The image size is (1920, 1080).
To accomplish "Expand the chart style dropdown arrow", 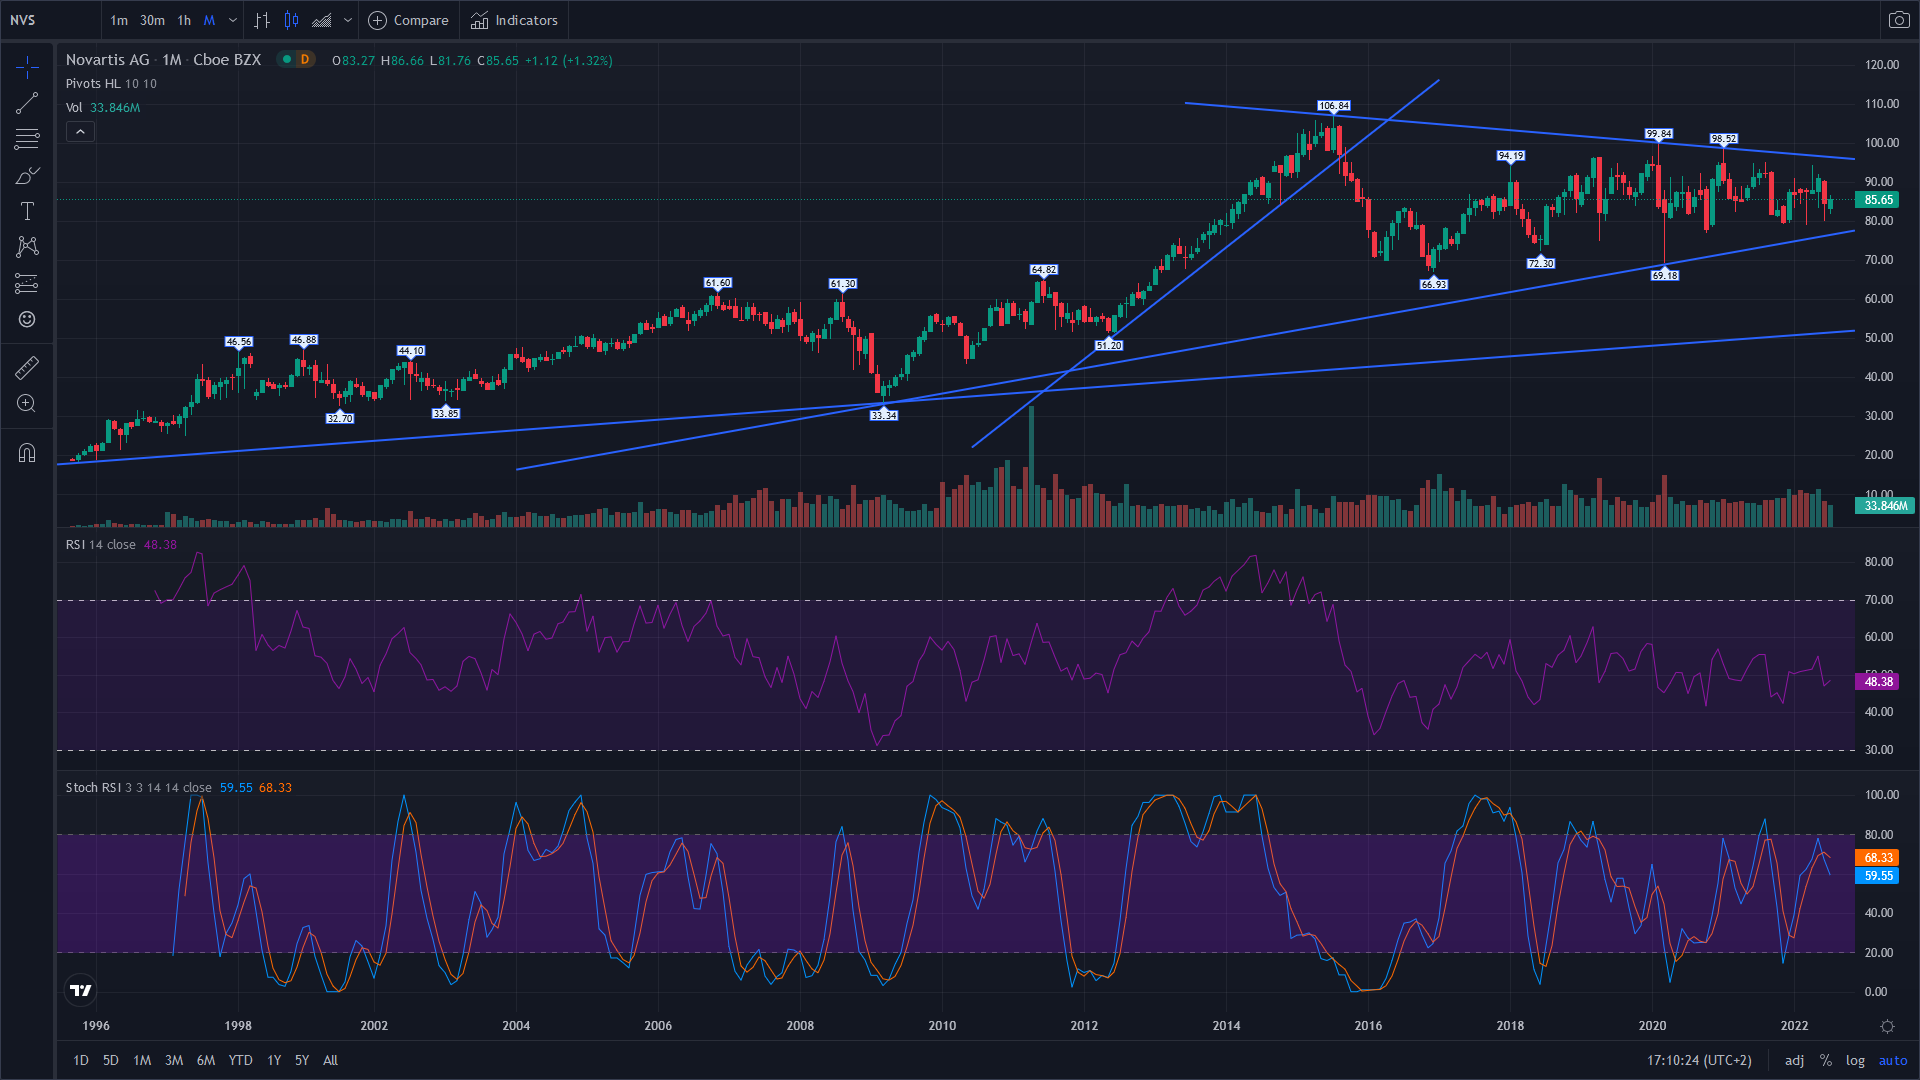I will coord(348,20).
